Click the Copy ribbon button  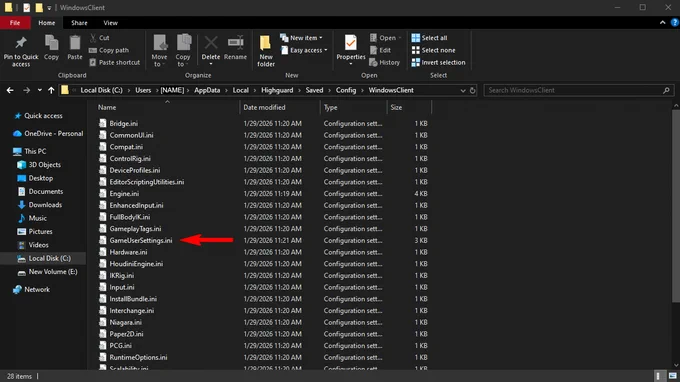(51, 47)
